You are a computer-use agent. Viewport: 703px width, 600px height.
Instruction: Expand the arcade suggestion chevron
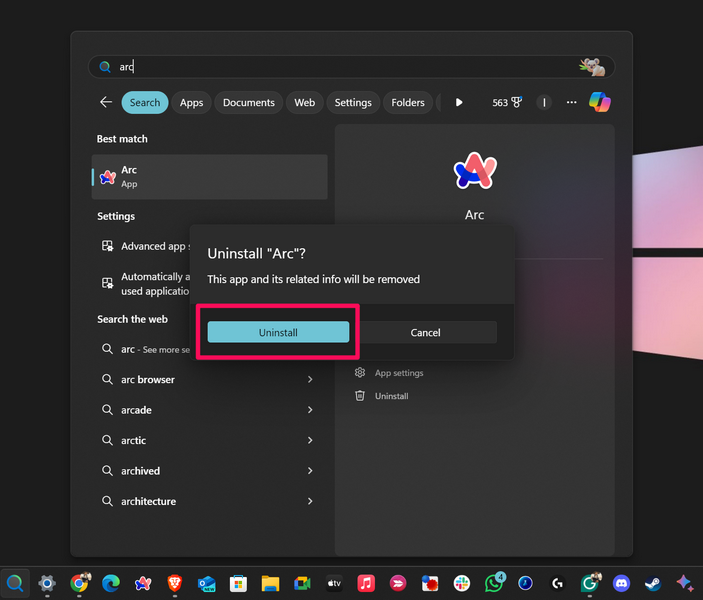tap(310, 410)
